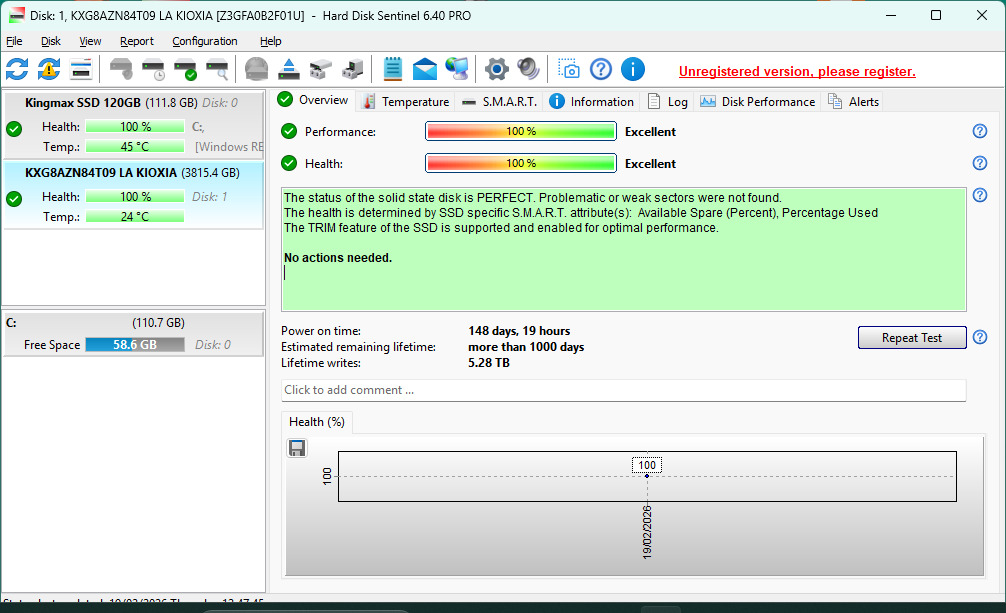Select the KXG8AZN84T09 LA KIOXIA disk entry
The height and width of the screenshot is (613, 1006).
pyautogui.click(x=133, y=195)
